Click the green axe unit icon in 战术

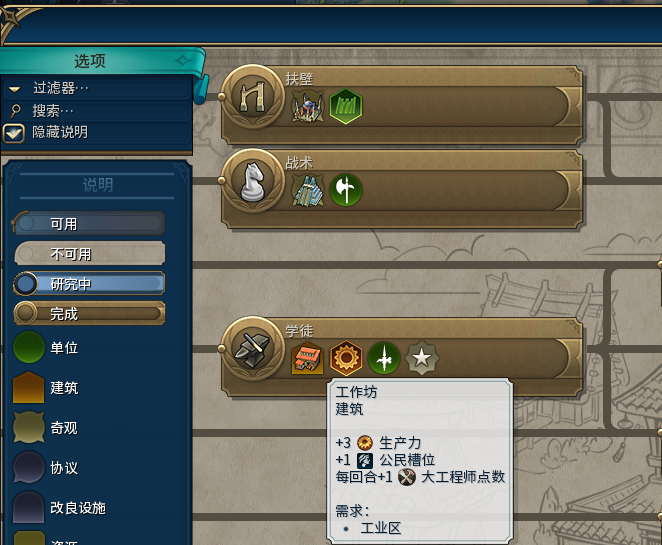tap(346, 190)
